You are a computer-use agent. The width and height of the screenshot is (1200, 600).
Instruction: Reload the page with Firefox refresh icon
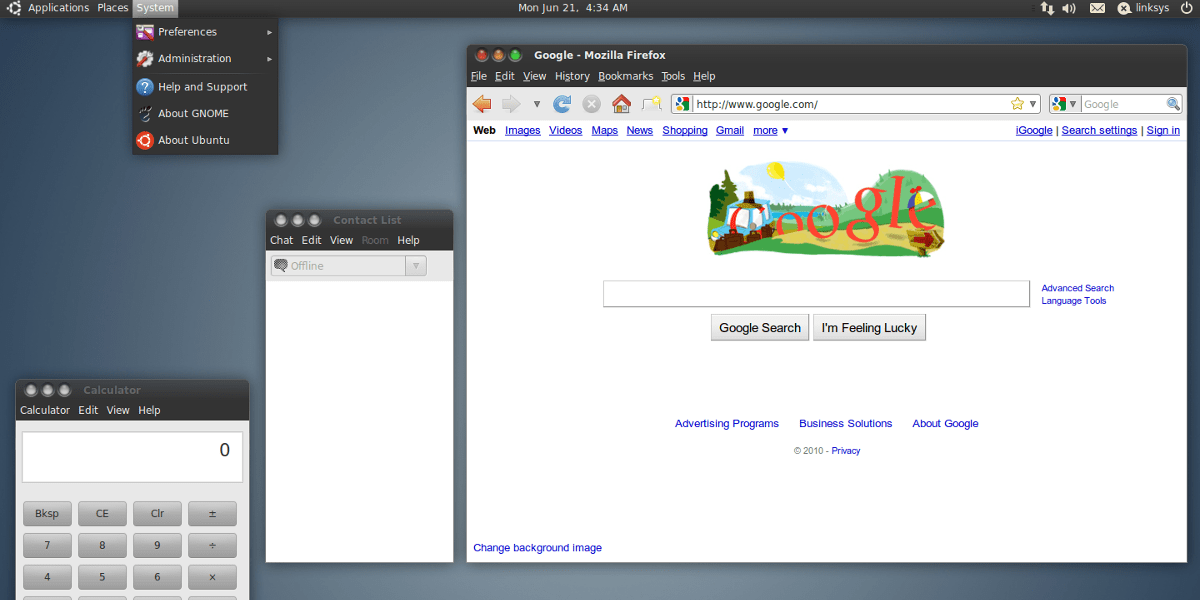(563, 104)
